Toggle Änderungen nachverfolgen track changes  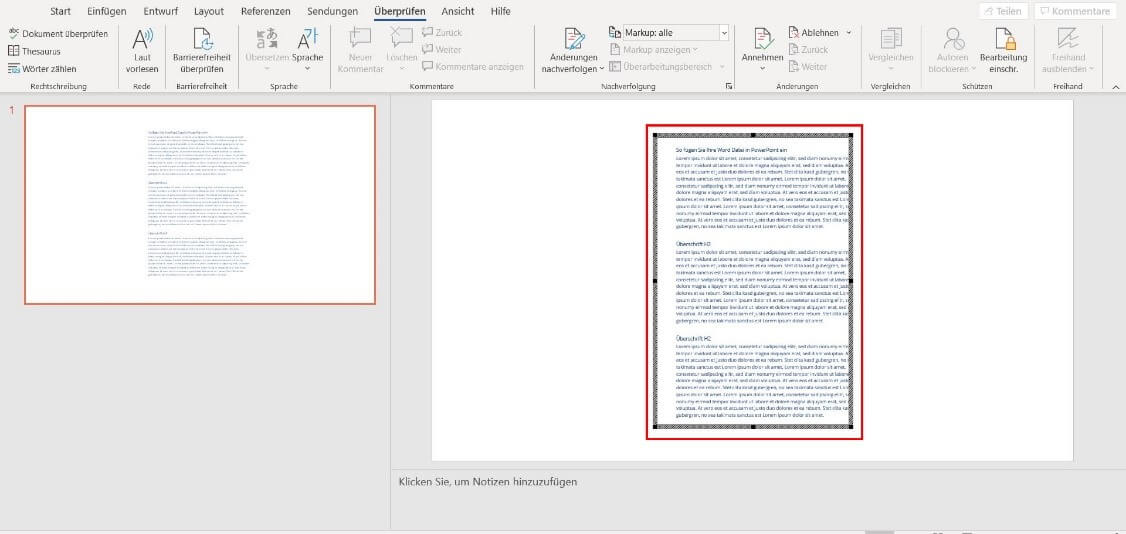pos(573,50)
